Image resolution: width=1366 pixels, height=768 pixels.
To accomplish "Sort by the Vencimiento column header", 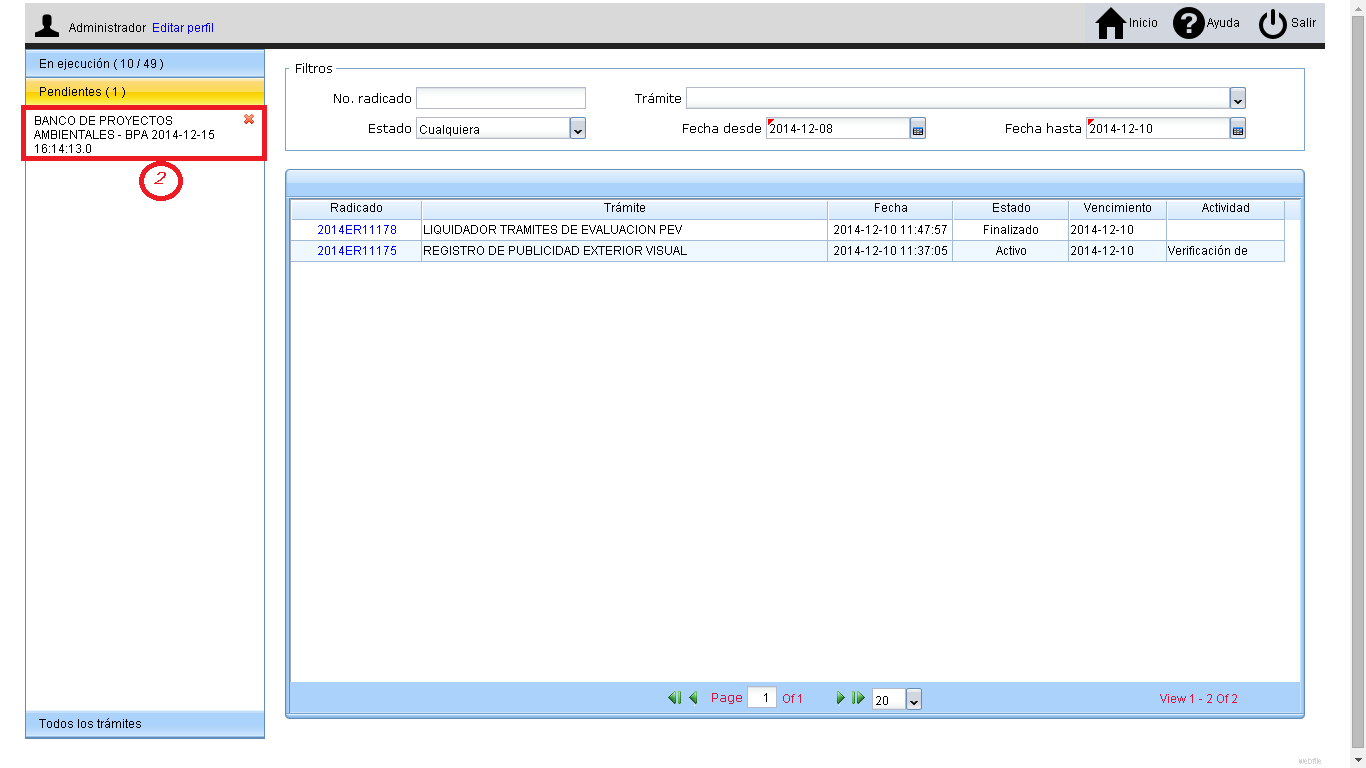I will point(1117,208).
